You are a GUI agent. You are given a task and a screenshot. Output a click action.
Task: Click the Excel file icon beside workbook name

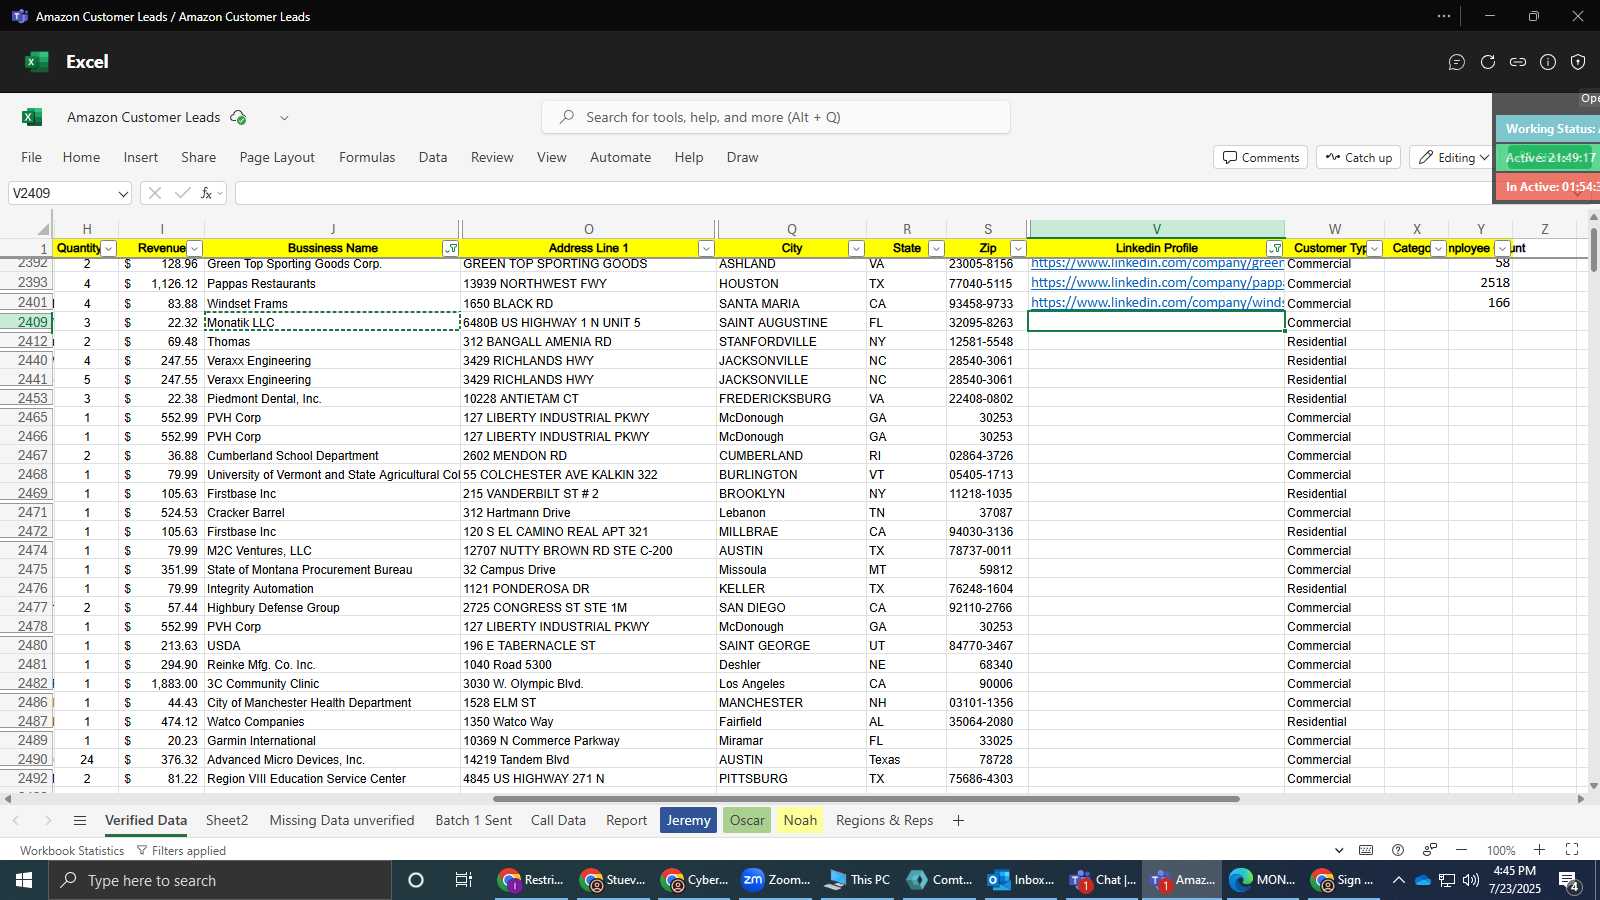click(32, 117)
